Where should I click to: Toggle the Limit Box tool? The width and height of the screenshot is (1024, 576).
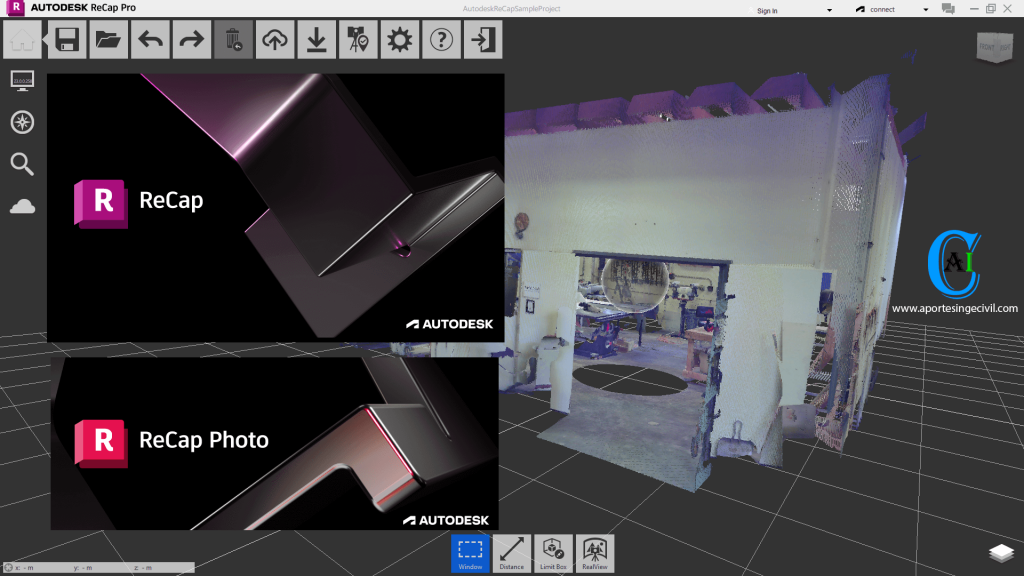pyautogui.click(x=554, y=552)
